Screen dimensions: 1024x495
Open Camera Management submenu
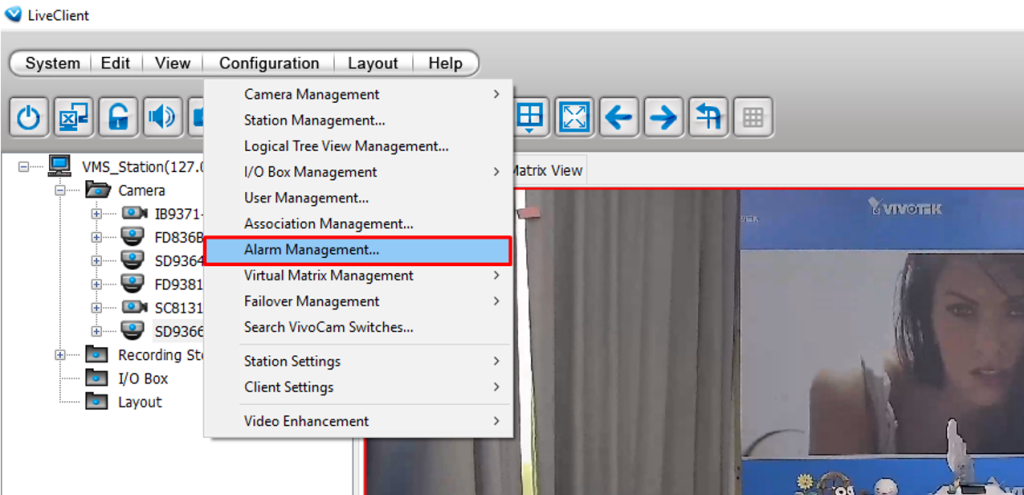pos(311,94)
